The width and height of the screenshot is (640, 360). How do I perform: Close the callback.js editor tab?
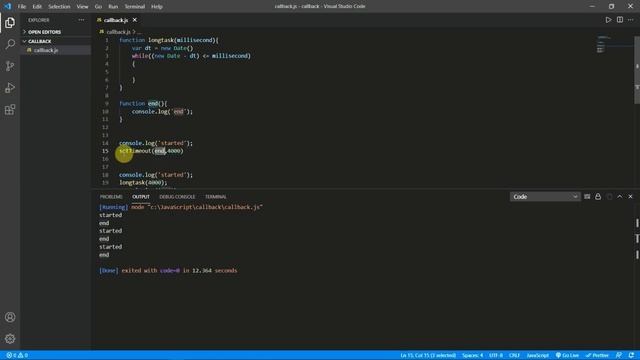click(x=135, y=20)
